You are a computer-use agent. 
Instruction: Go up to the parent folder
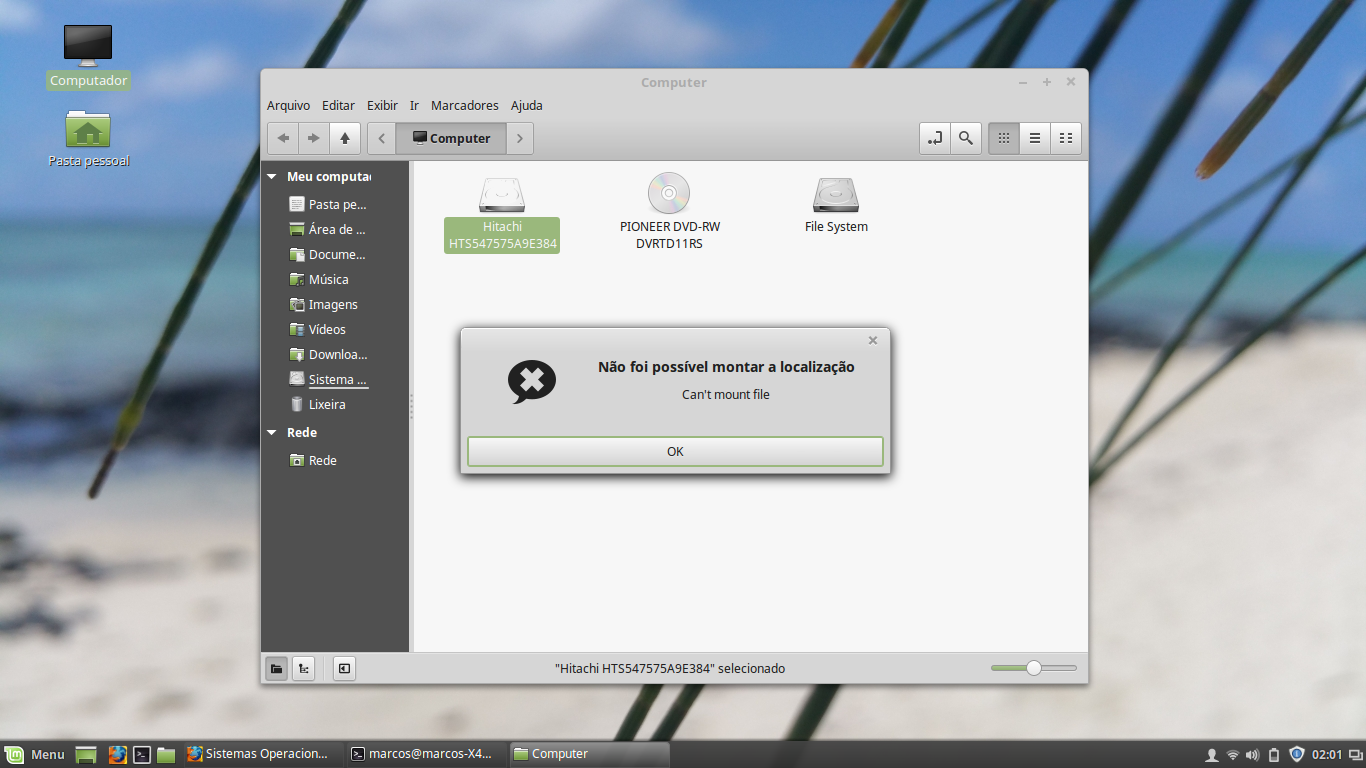(x=345, y=138)
